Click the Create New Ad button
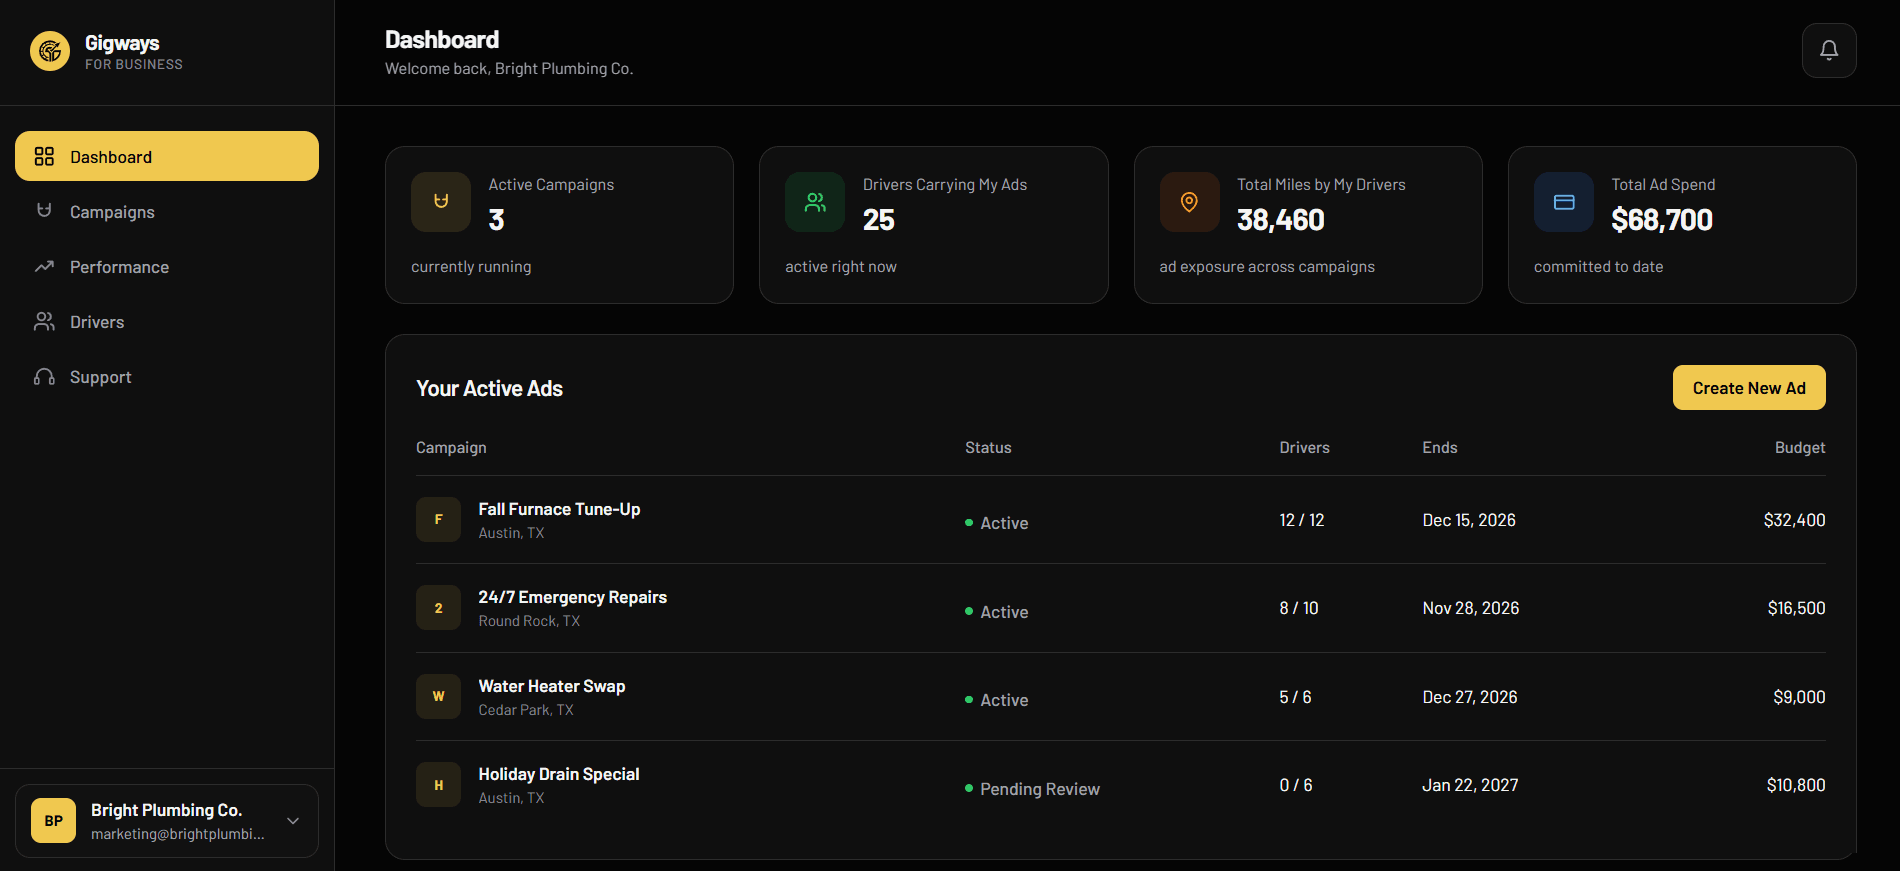 (1749, 388)
